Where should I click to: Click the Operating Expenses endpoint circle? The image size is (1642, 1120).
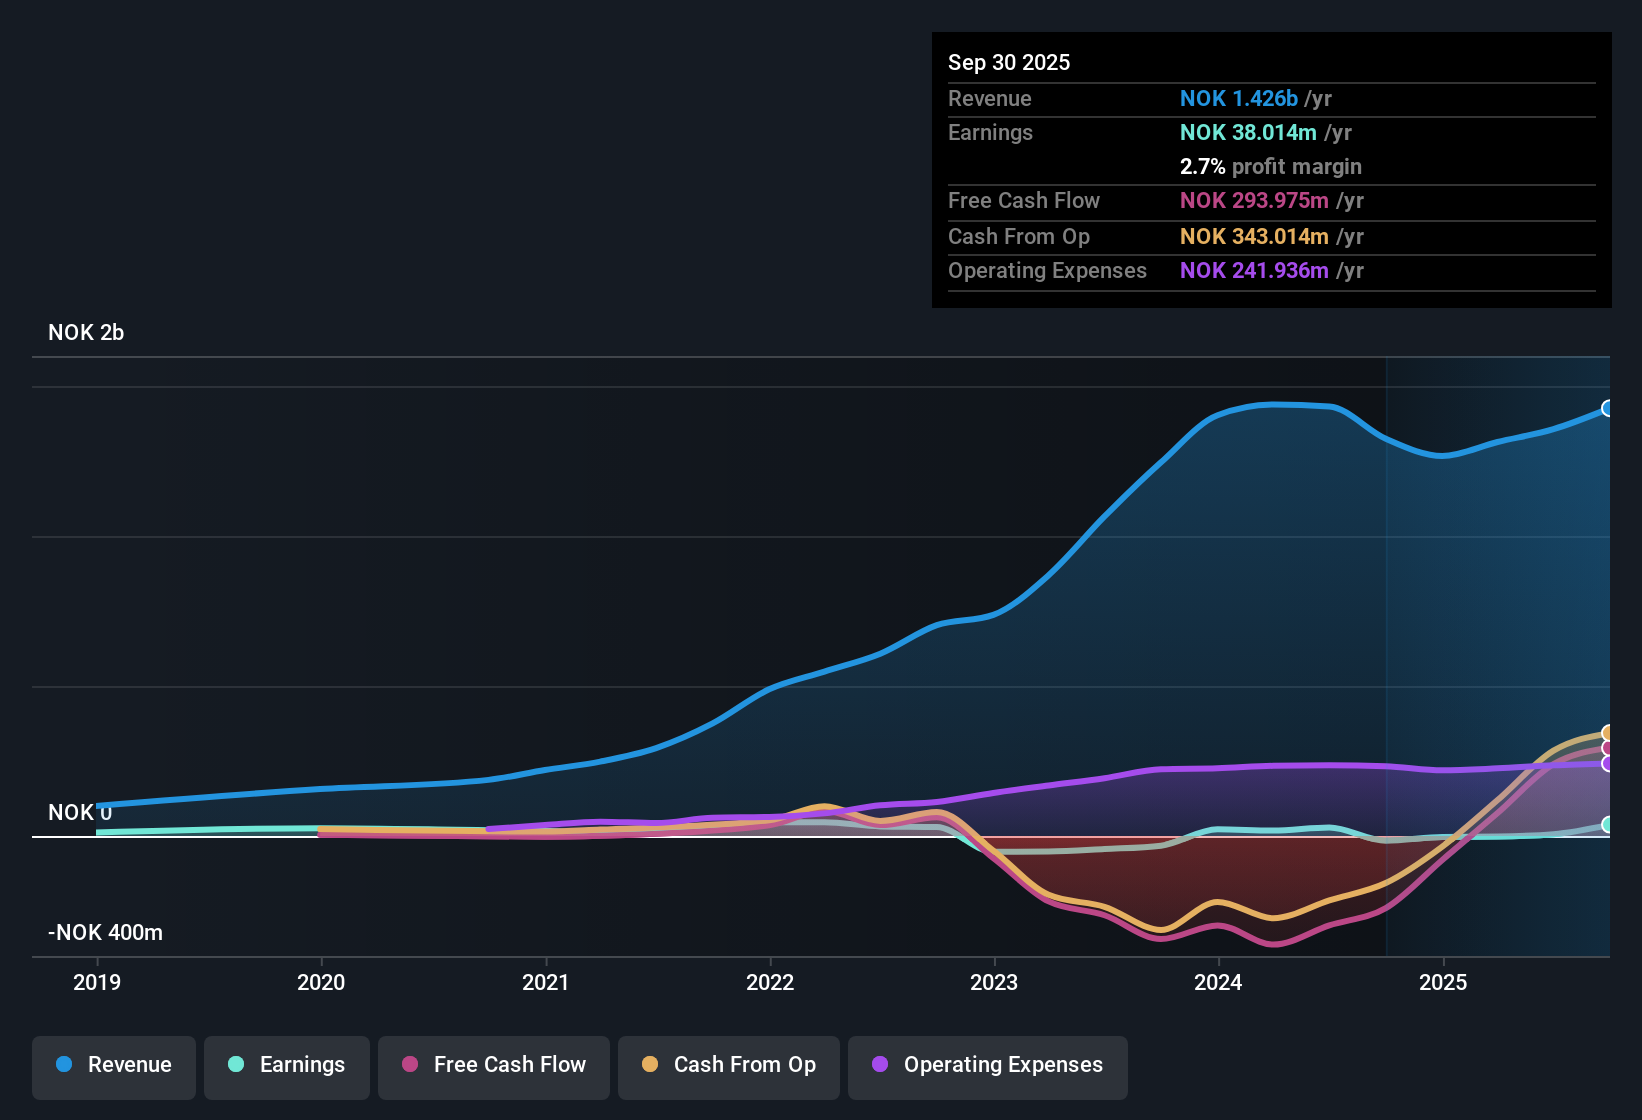coord(1606,765)
